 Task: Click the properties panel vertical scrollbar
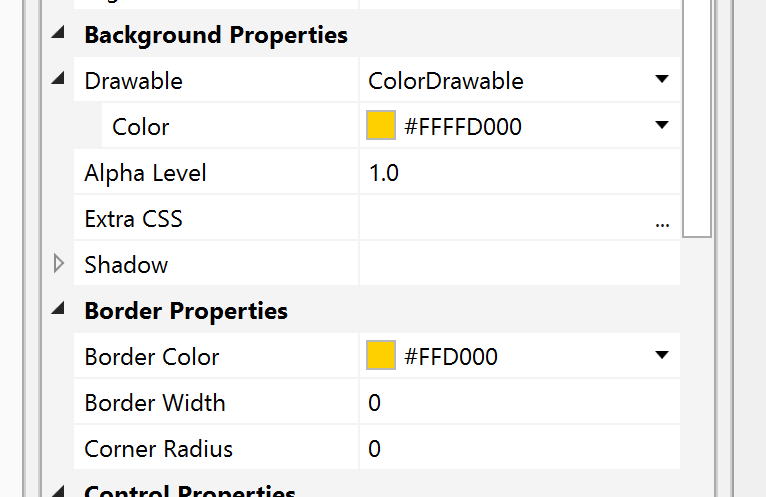[x=697, y=120]
